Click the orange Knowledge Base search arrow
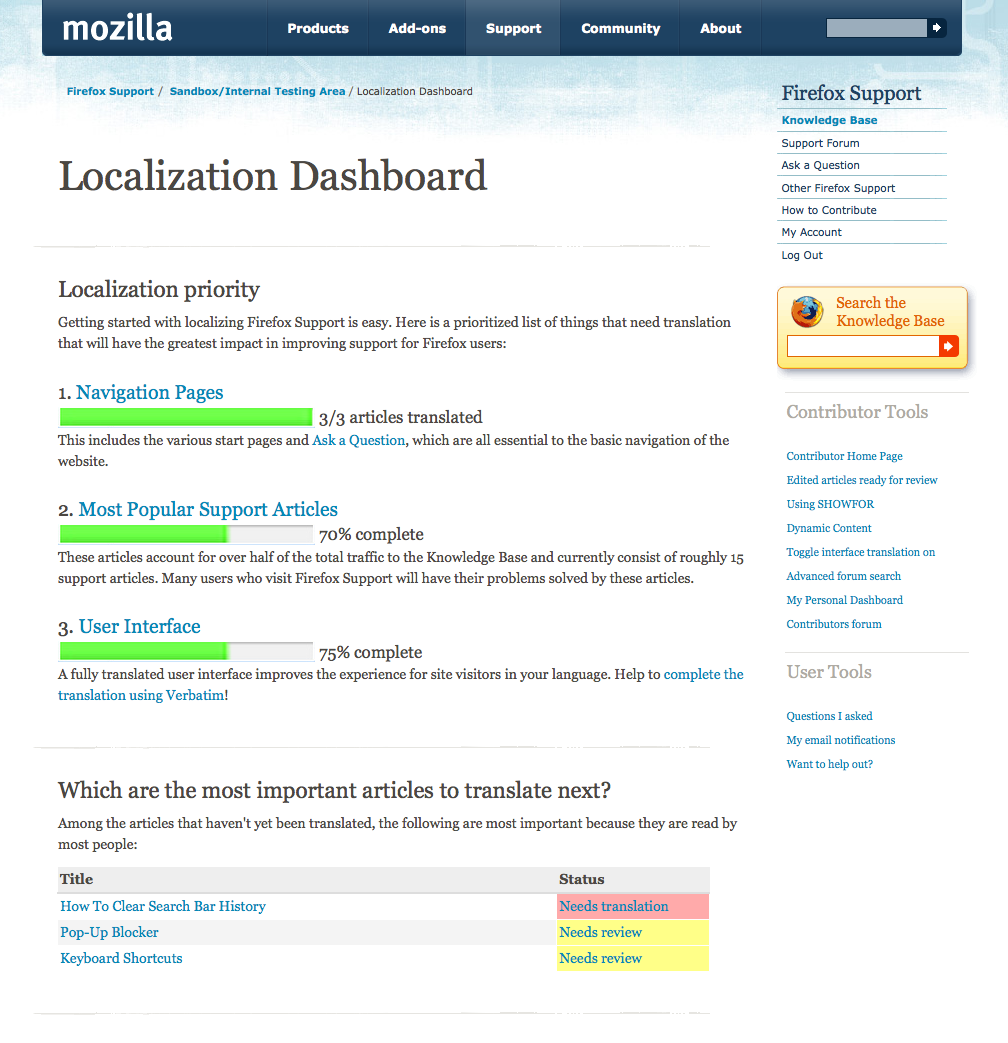 coord(948,346)
